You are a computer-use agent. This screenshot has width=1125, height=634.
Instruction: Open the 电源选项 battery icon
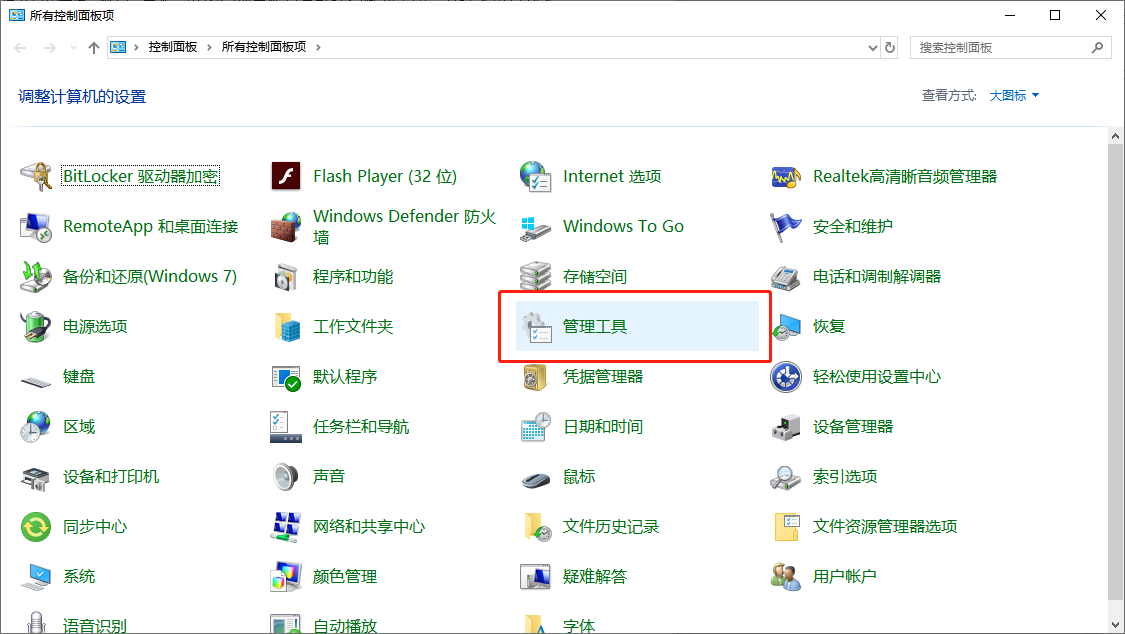pyautogui.click(x=36, y=327)
